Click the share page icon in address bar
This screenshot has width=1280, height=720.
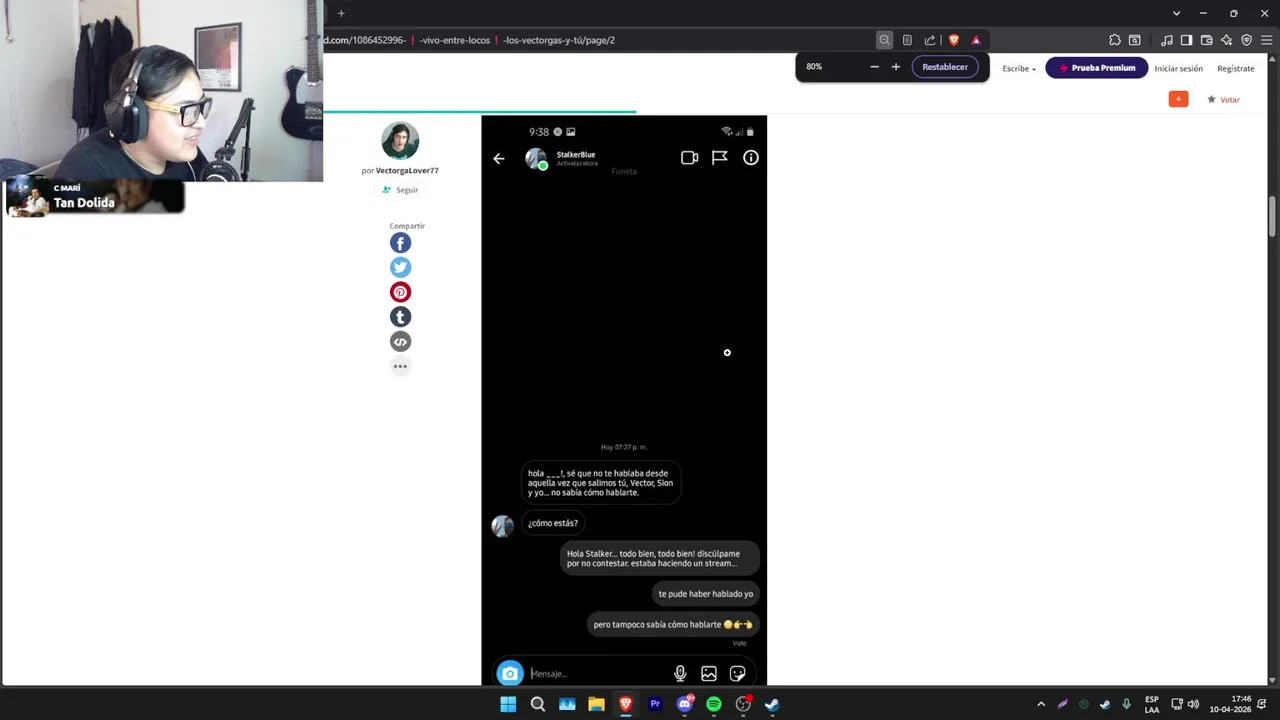930,40
